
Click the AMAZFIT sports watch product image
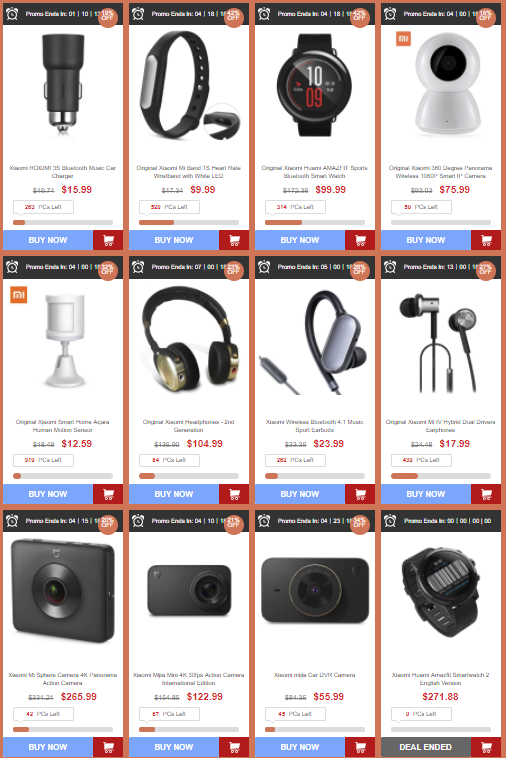click(x=314, y=86)
